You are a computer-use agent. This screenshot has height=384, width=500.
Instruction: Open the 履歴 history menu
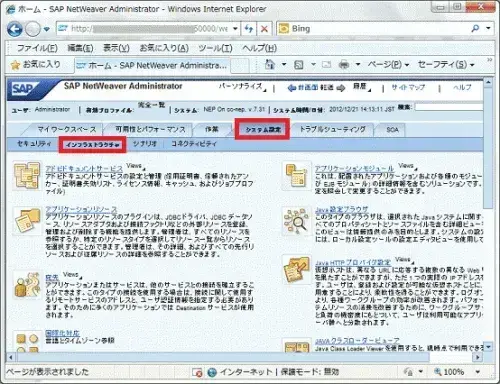(x=361, y=87)
